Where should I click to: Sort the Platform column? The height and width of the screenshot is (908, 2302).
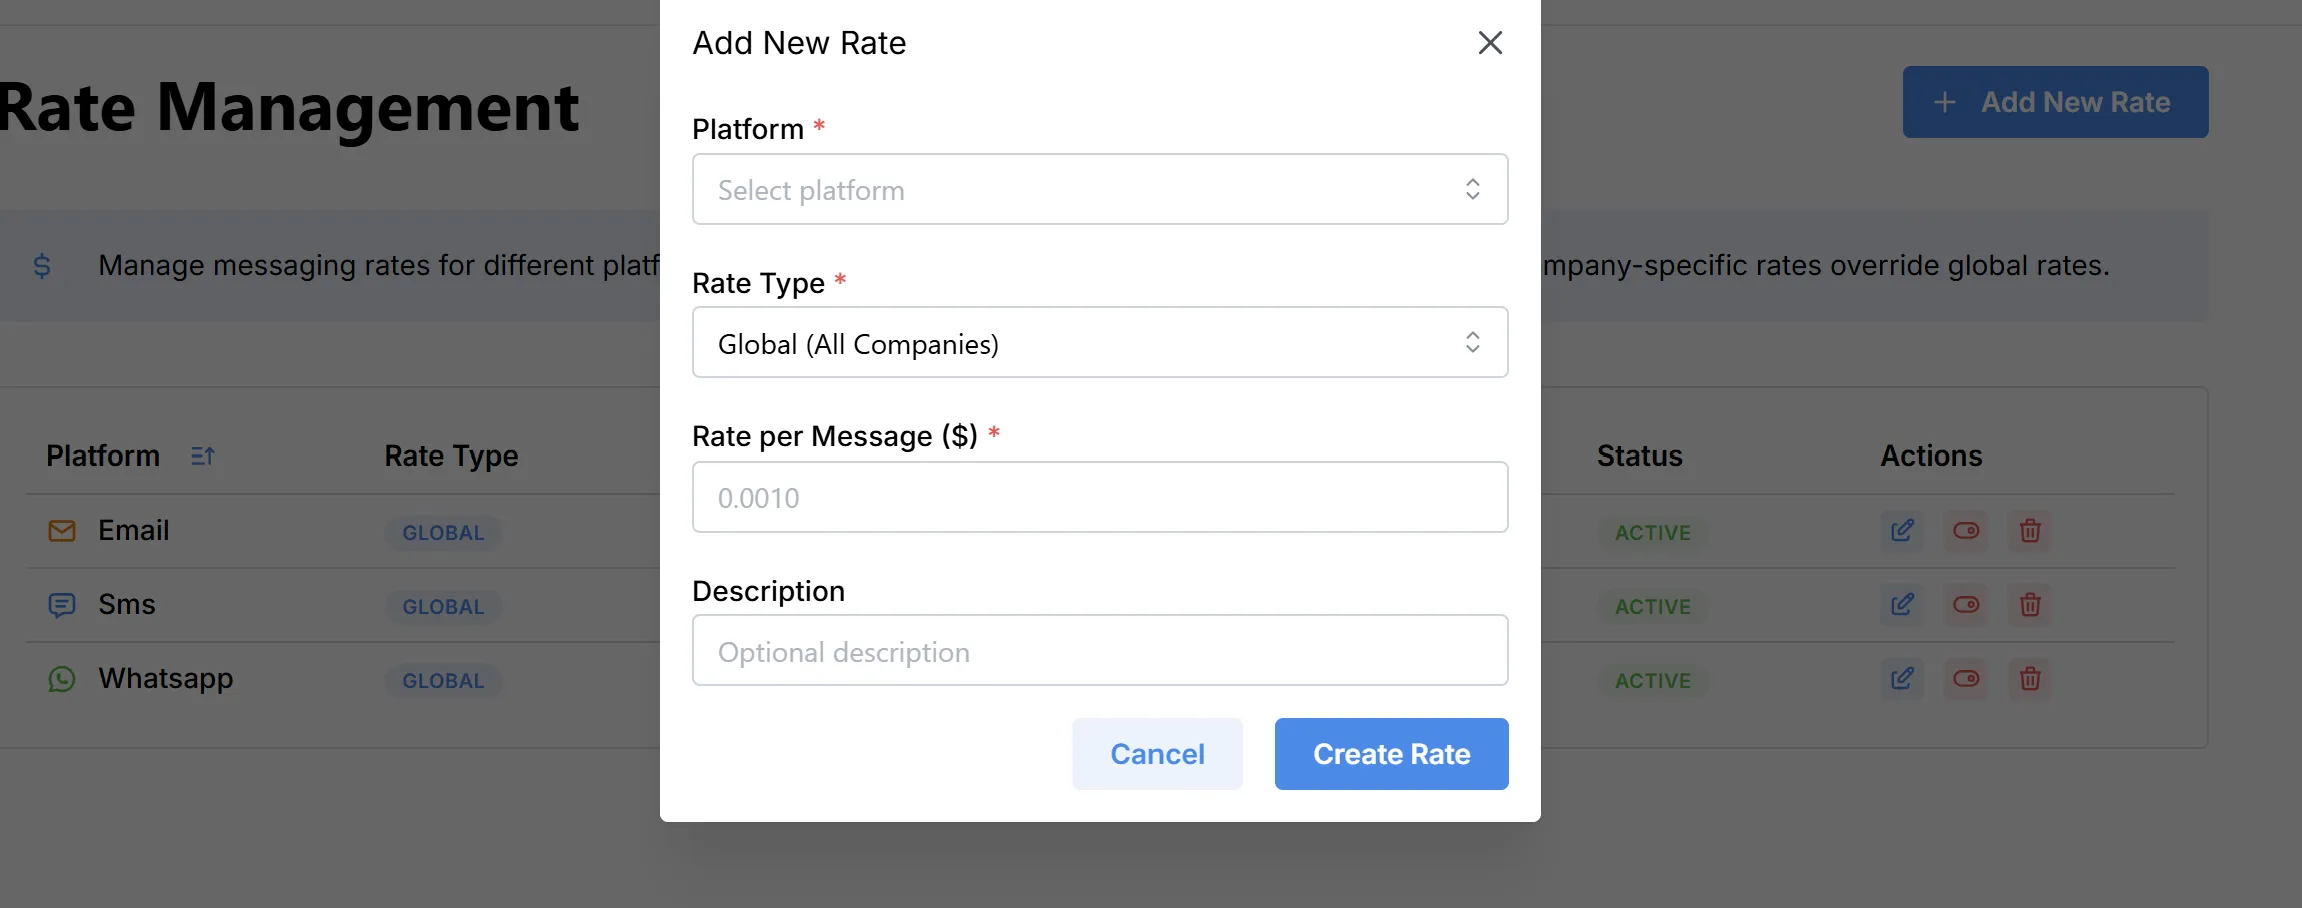tap(203, 456)
